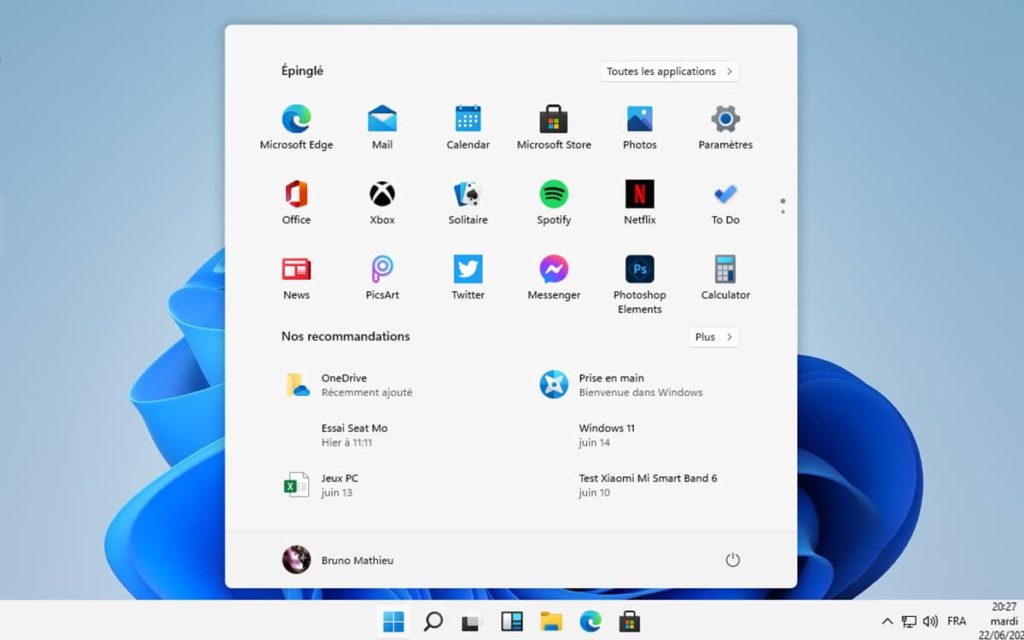The height and width of the screenshot is (640, 1024).
Task: Open the Twitter app
Action: tap(468, 278)
